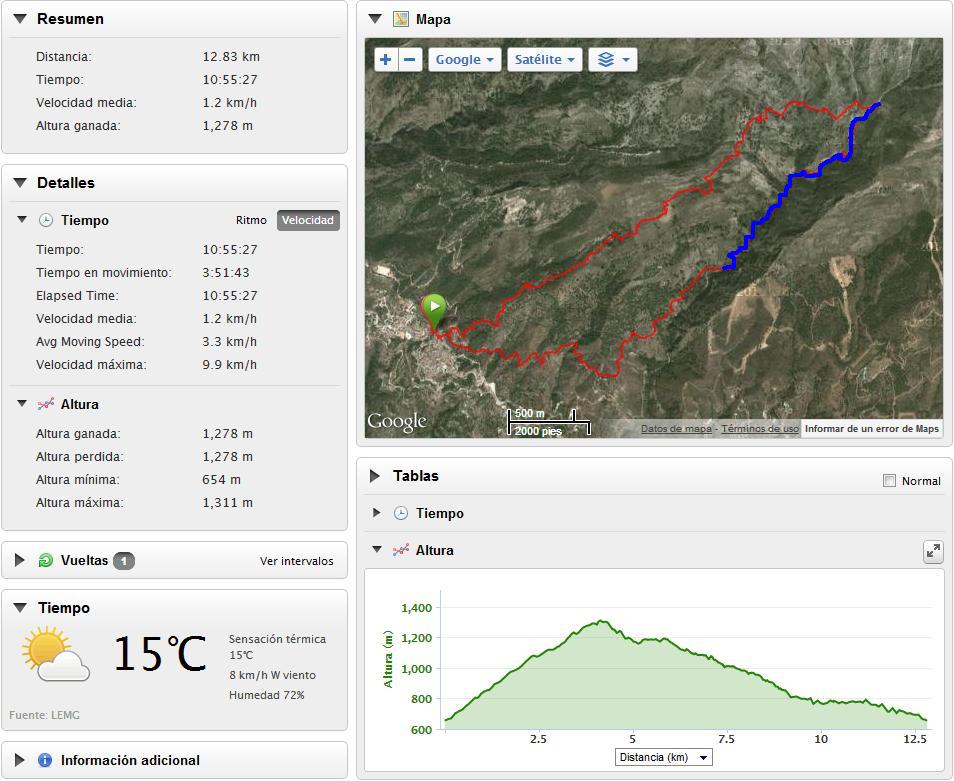Click the map icon beside Mapa title

click(x=400, y=19)
